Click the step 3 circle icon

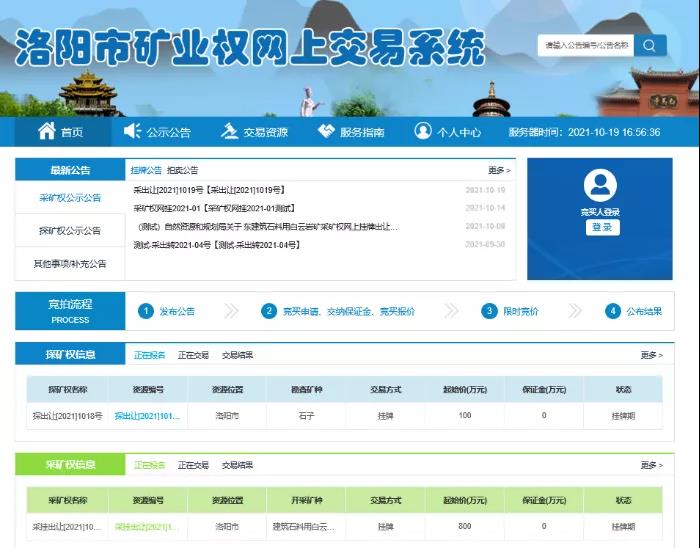pyautogui.click(x=489, y=311)
